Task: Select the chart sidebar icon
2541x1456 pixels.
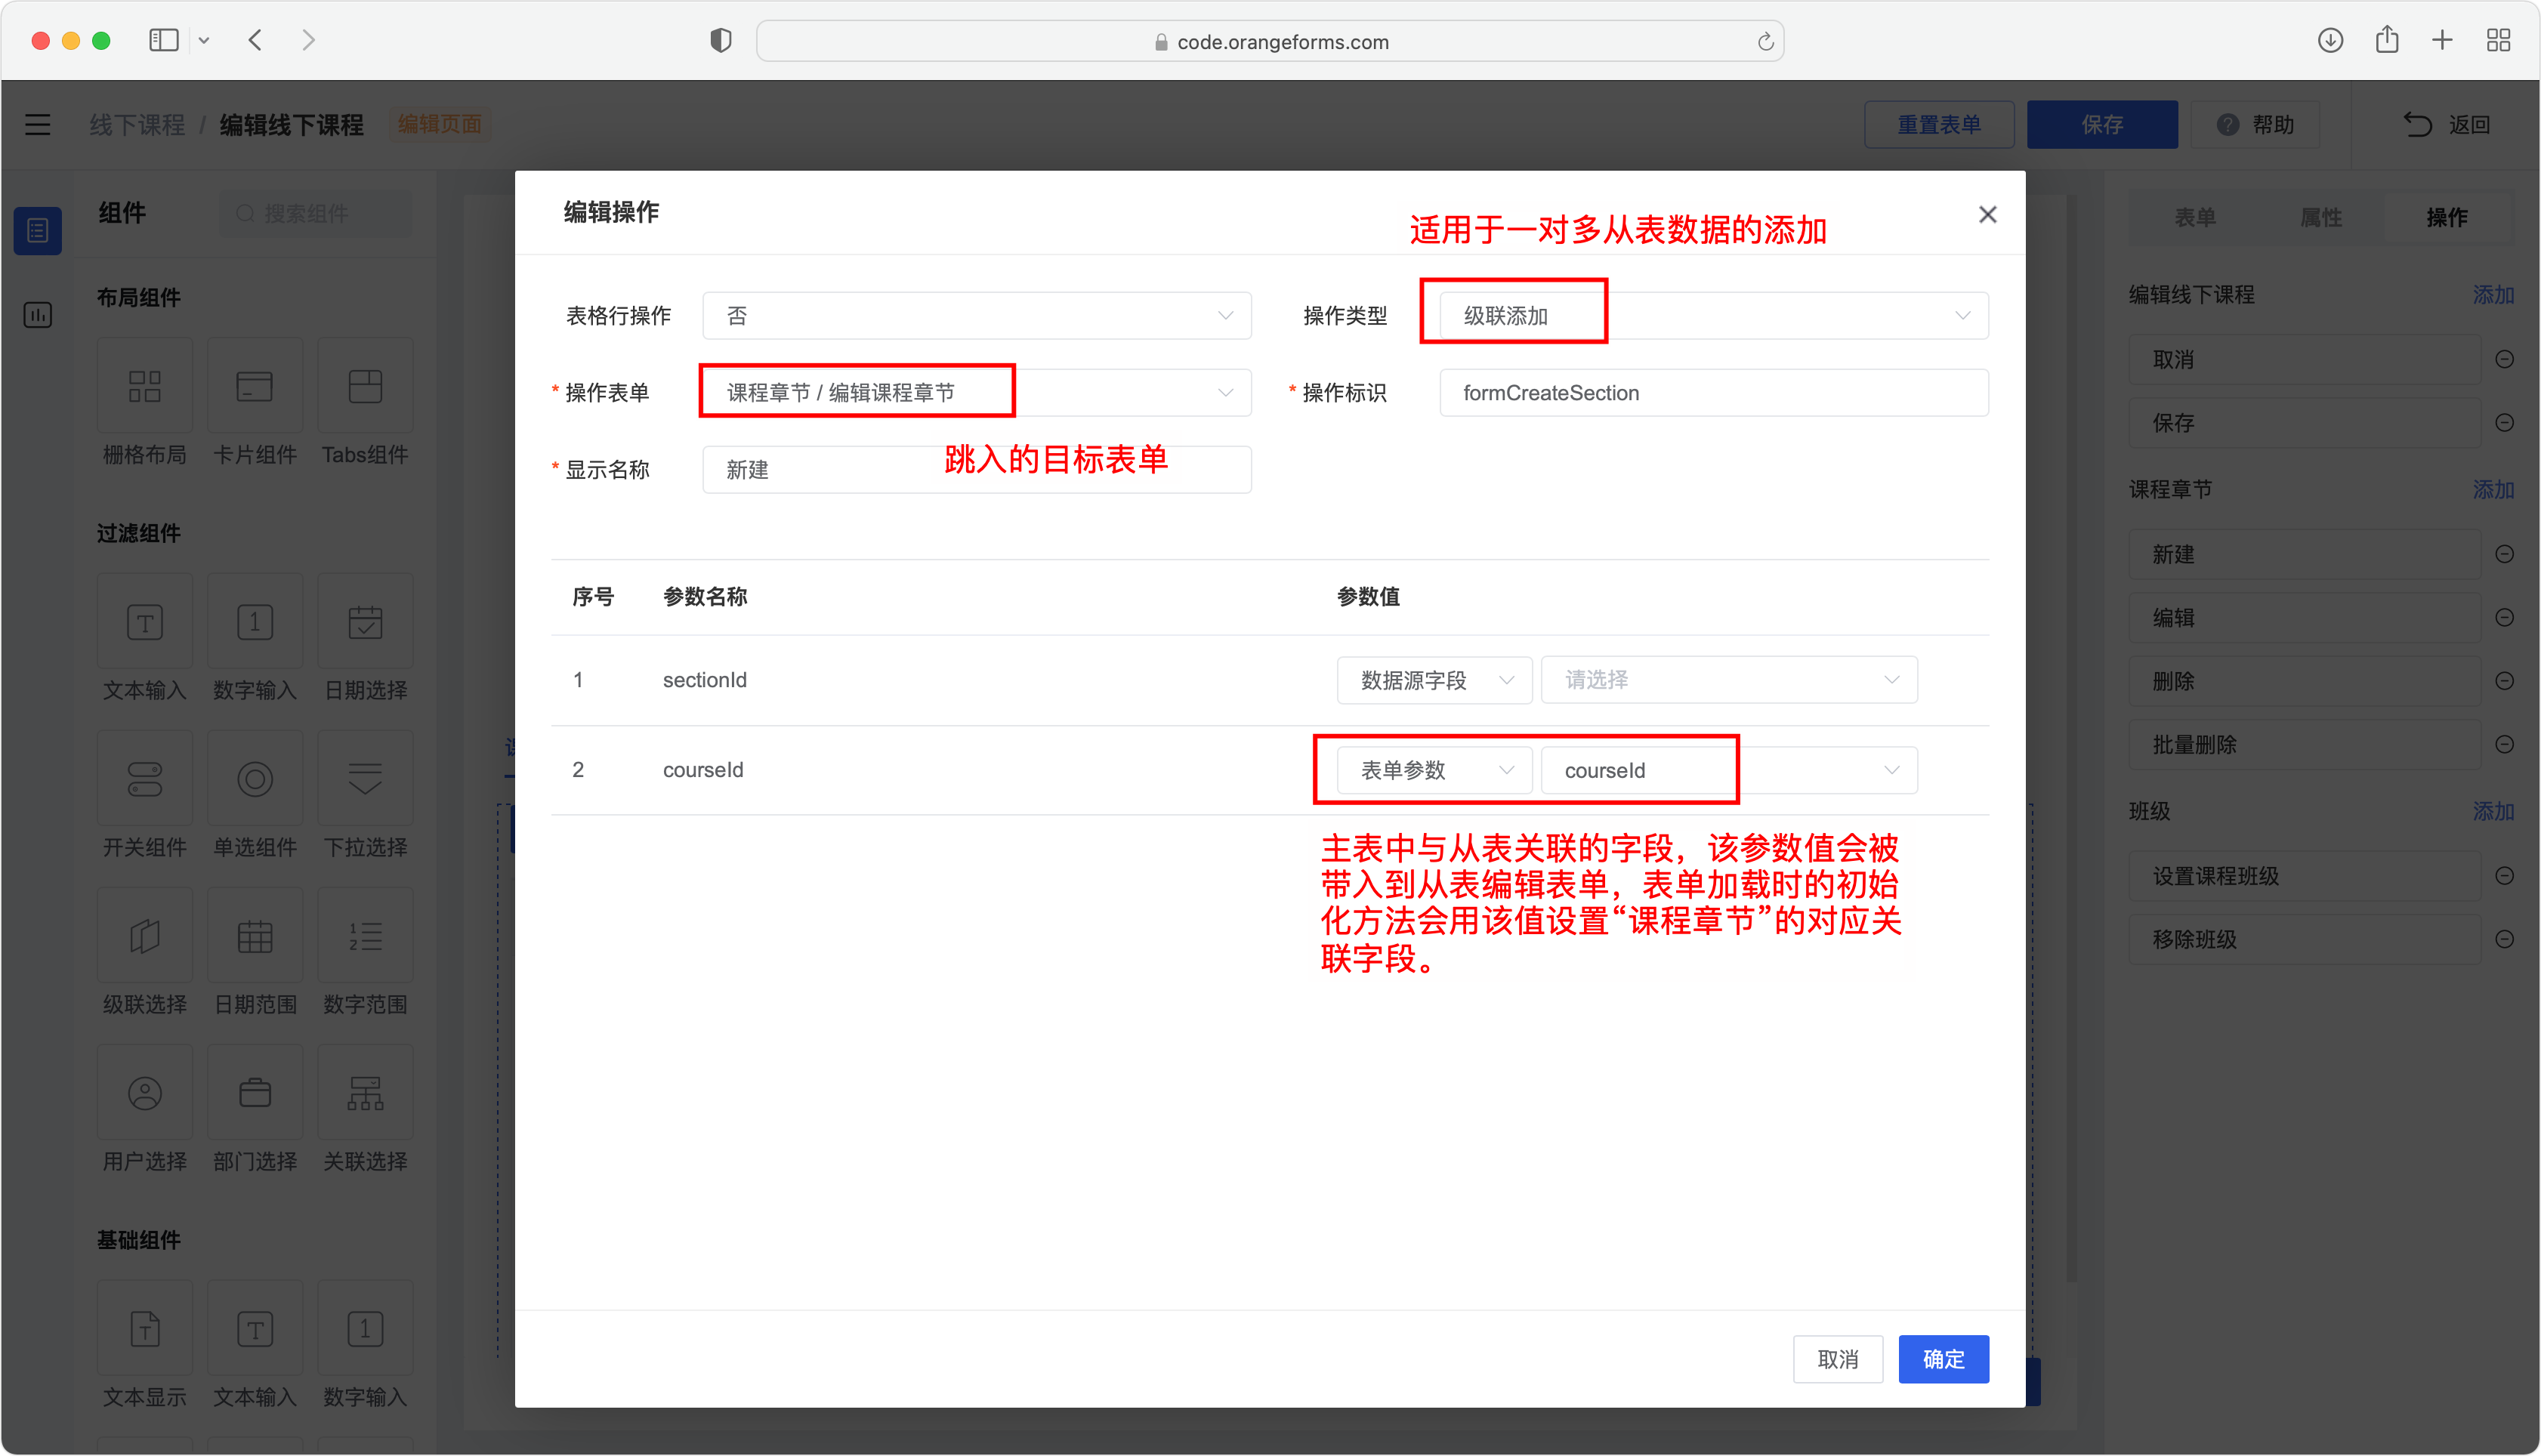Action: tap(38, 315)
